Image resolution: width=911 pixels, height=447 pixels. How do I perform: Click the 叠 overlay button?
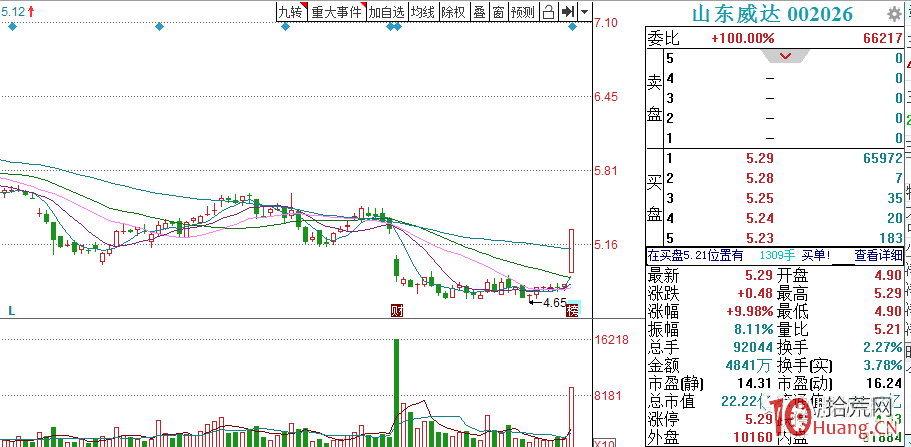479,12
